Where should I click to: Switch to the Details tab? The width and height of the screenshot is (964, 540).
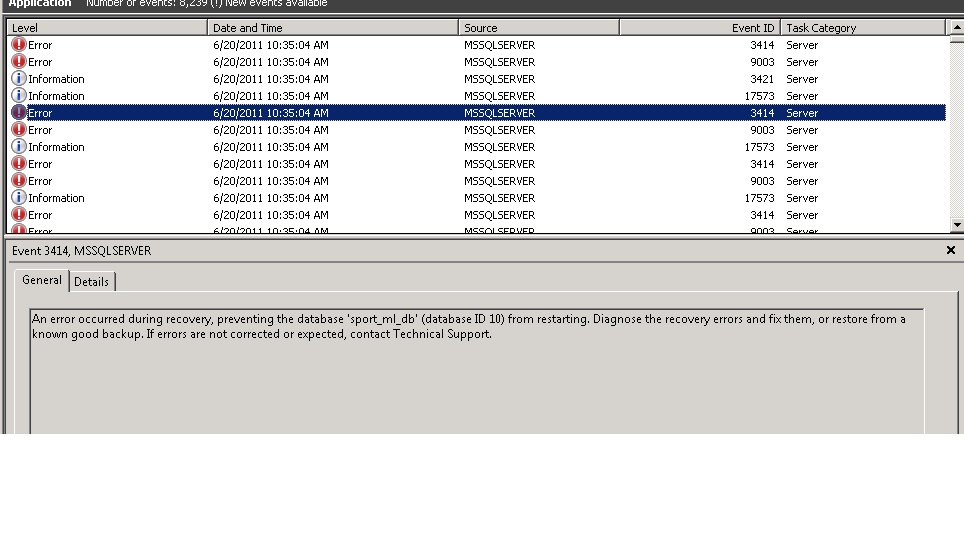[x=92, y=282]
